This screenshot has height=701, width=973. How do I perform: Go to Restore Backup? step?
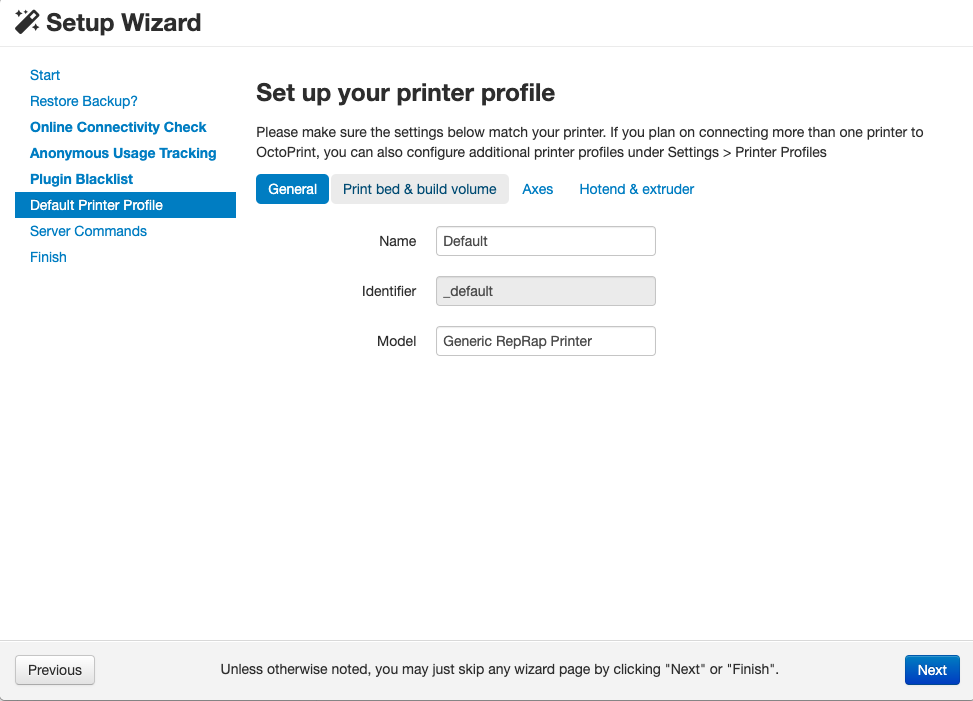[84, 101]
